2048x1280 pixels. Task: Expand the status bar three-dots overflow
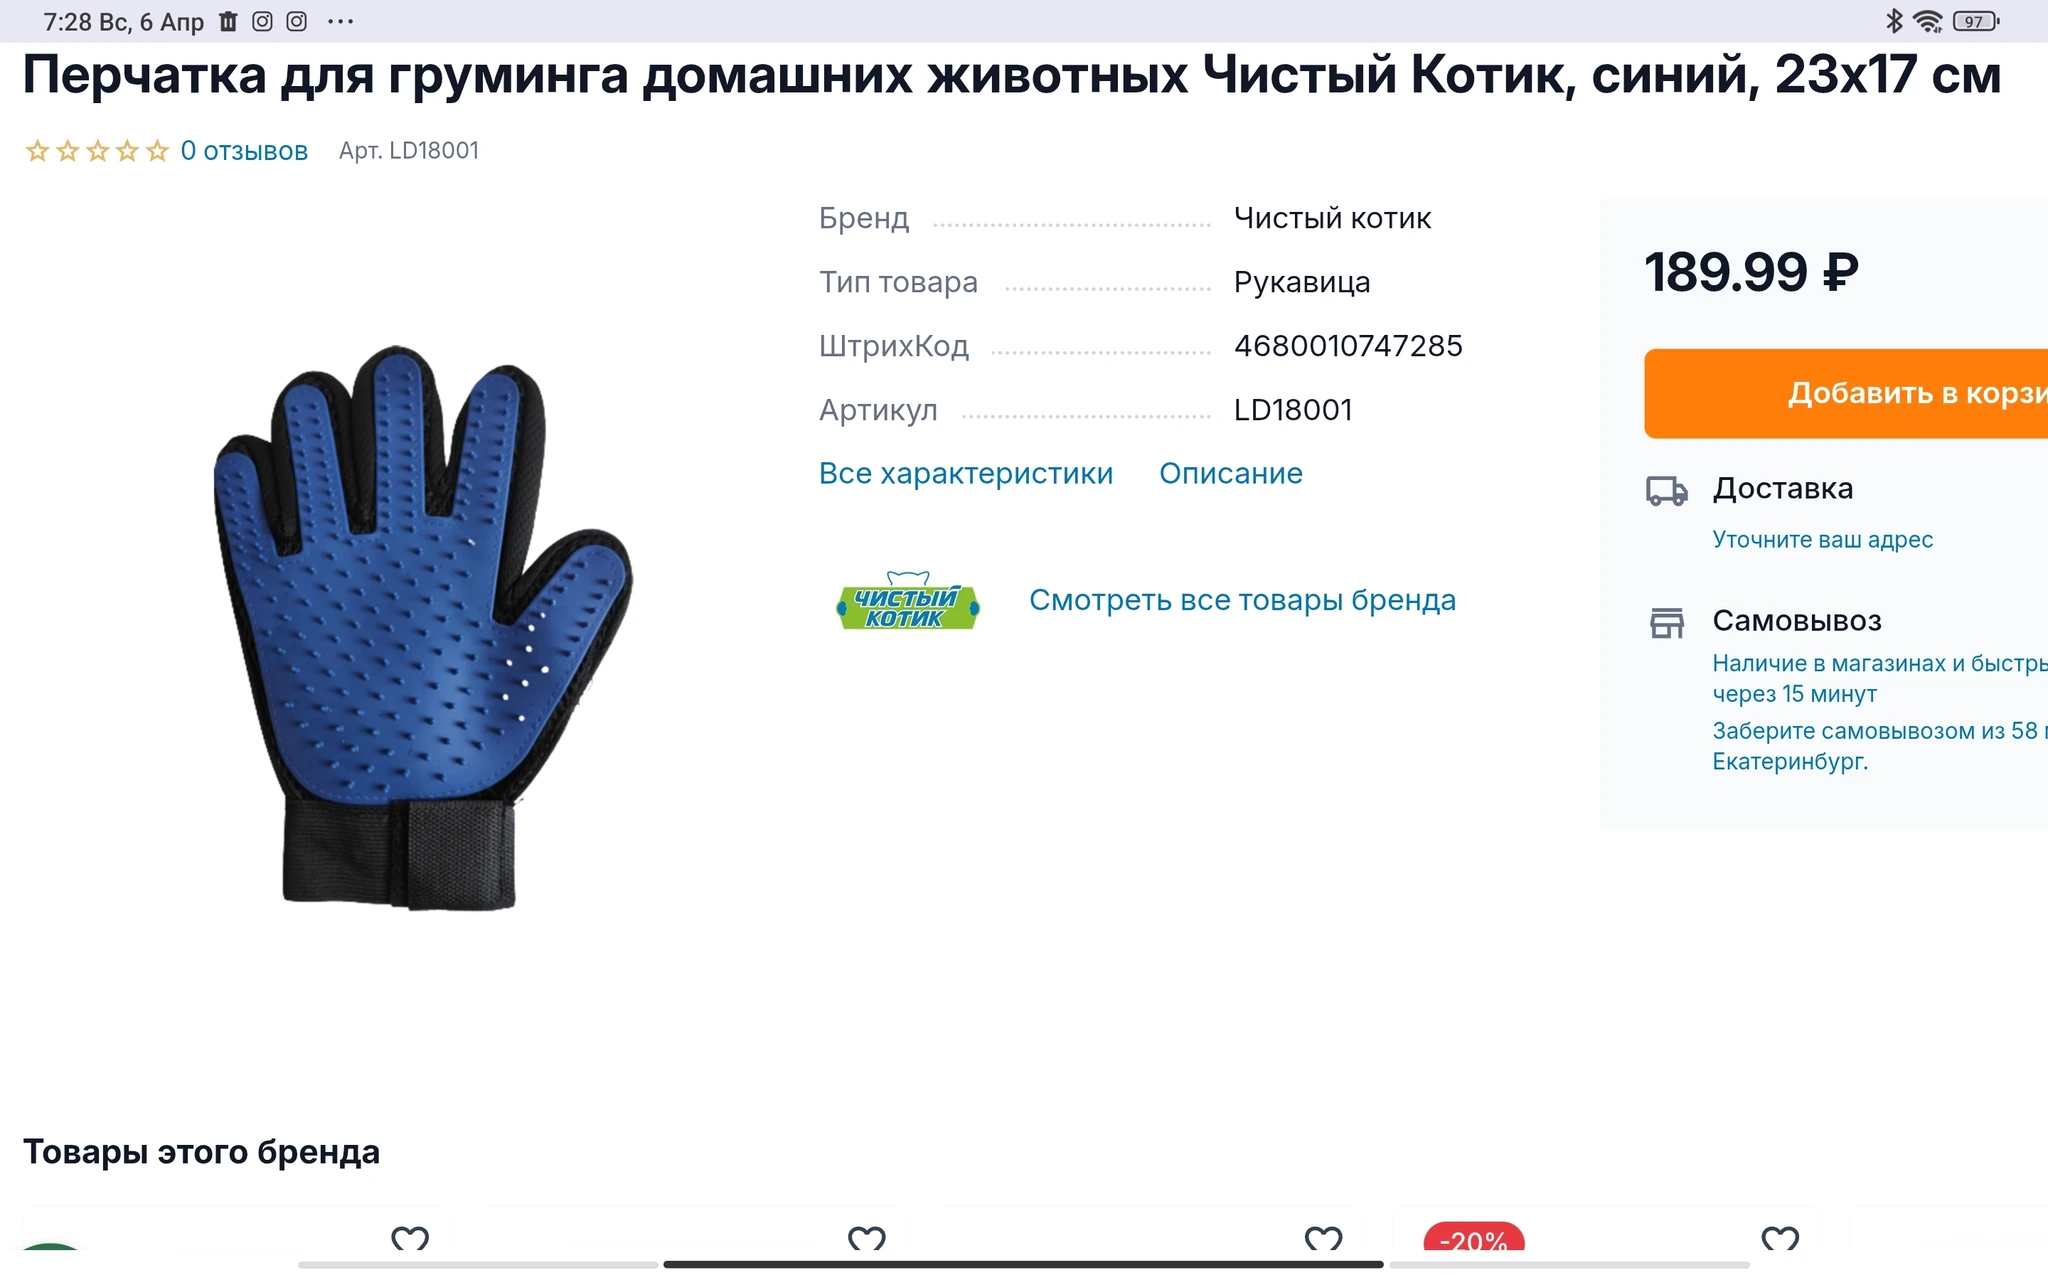(340, 22)
